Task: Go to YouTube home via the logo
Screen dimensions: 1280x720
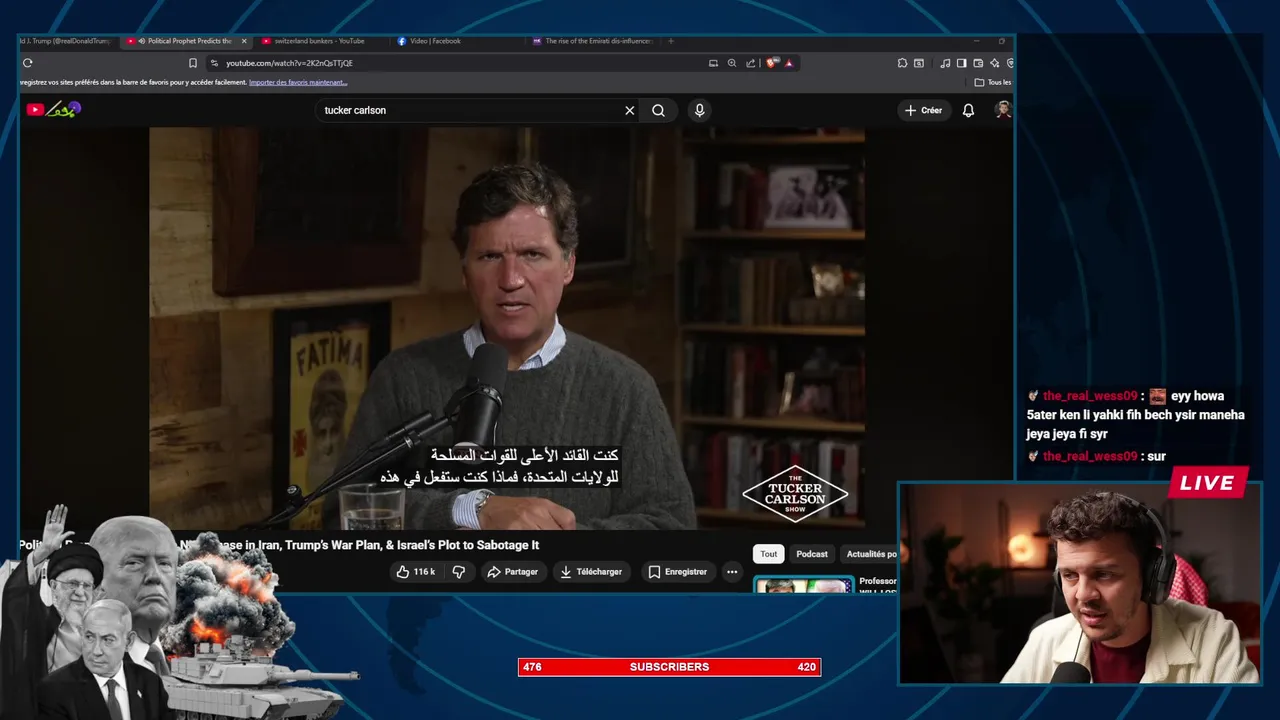Action: tap(53, 109)
